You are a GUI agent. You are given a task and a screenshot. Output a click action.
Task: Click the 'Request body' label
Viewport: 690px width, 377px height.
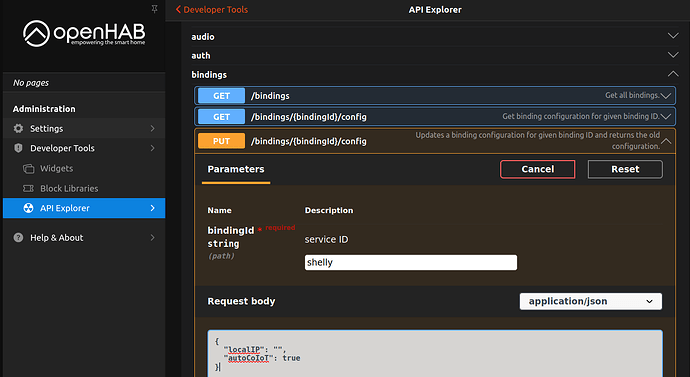(241, 301)
